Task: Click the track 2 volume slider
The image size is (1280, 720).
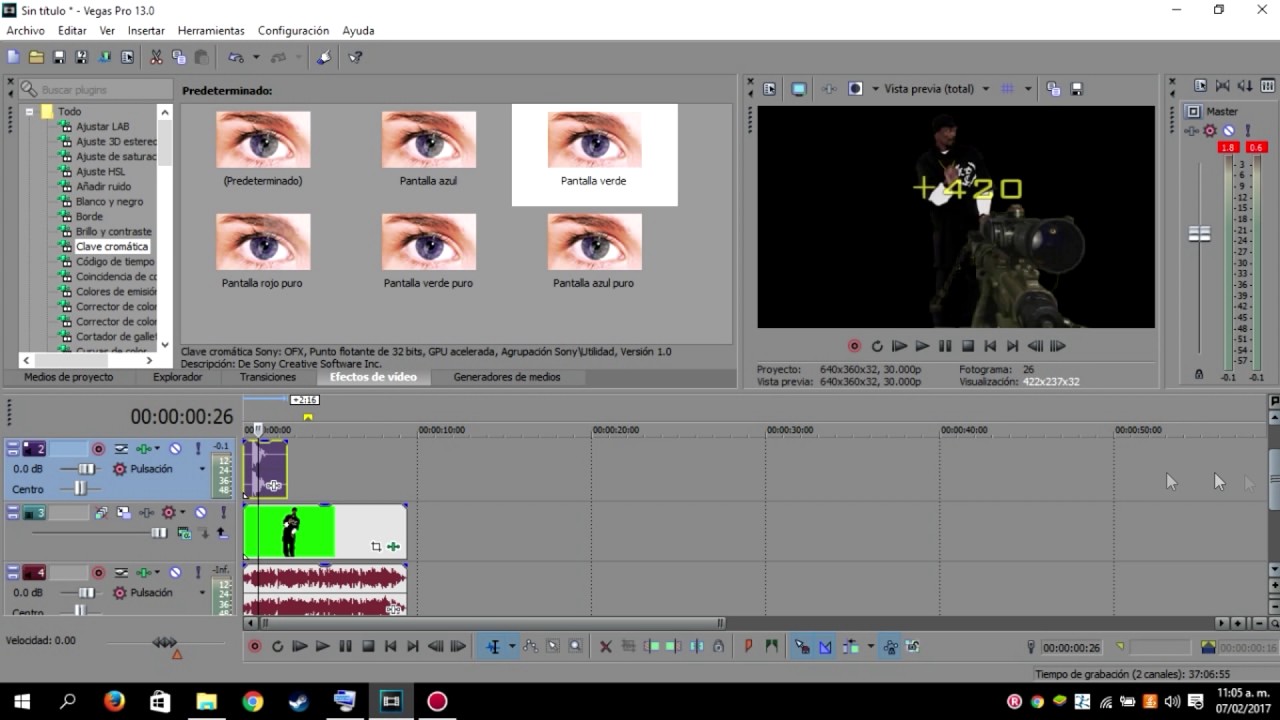Action: tap(87, 469)
